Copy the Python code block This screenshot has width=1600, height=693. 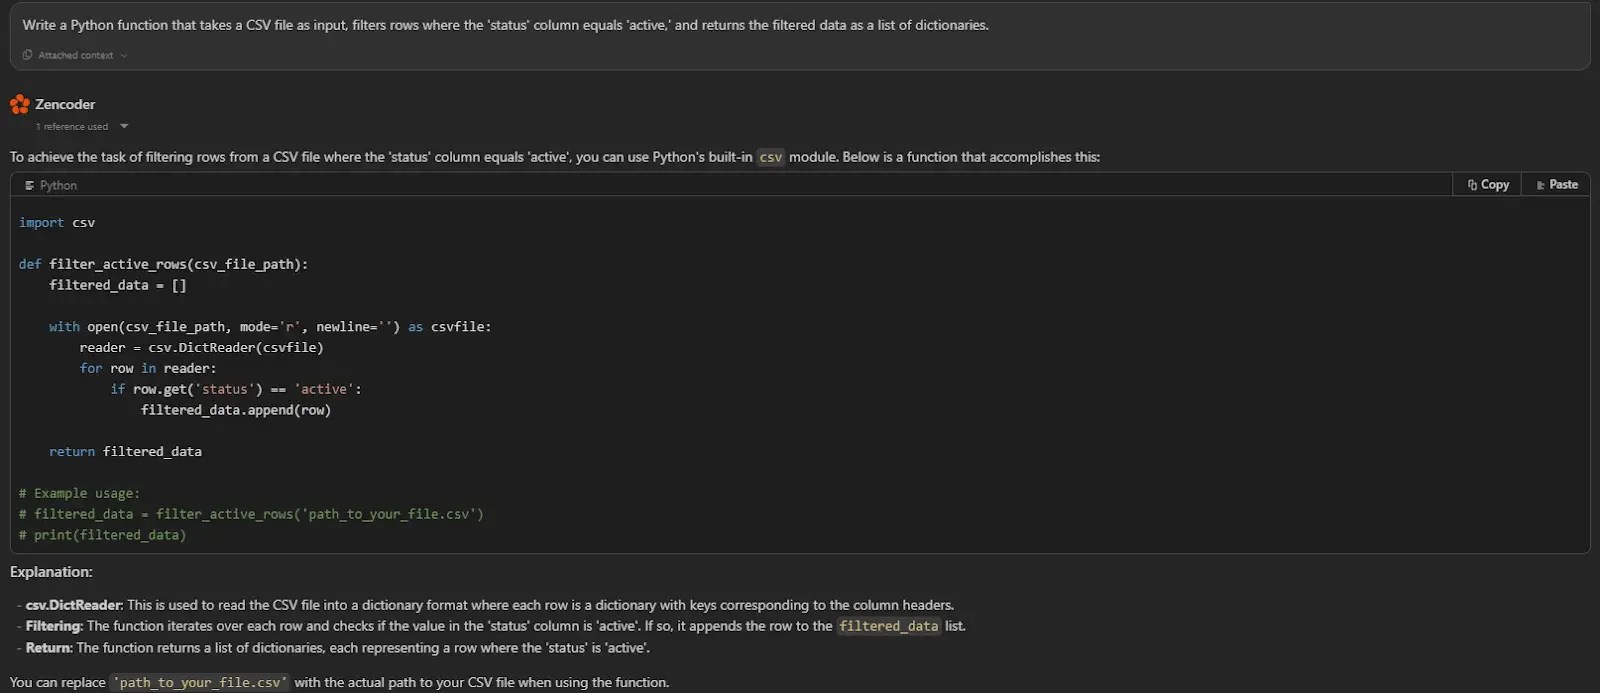pyautogui.click(x=1487, y=185)
